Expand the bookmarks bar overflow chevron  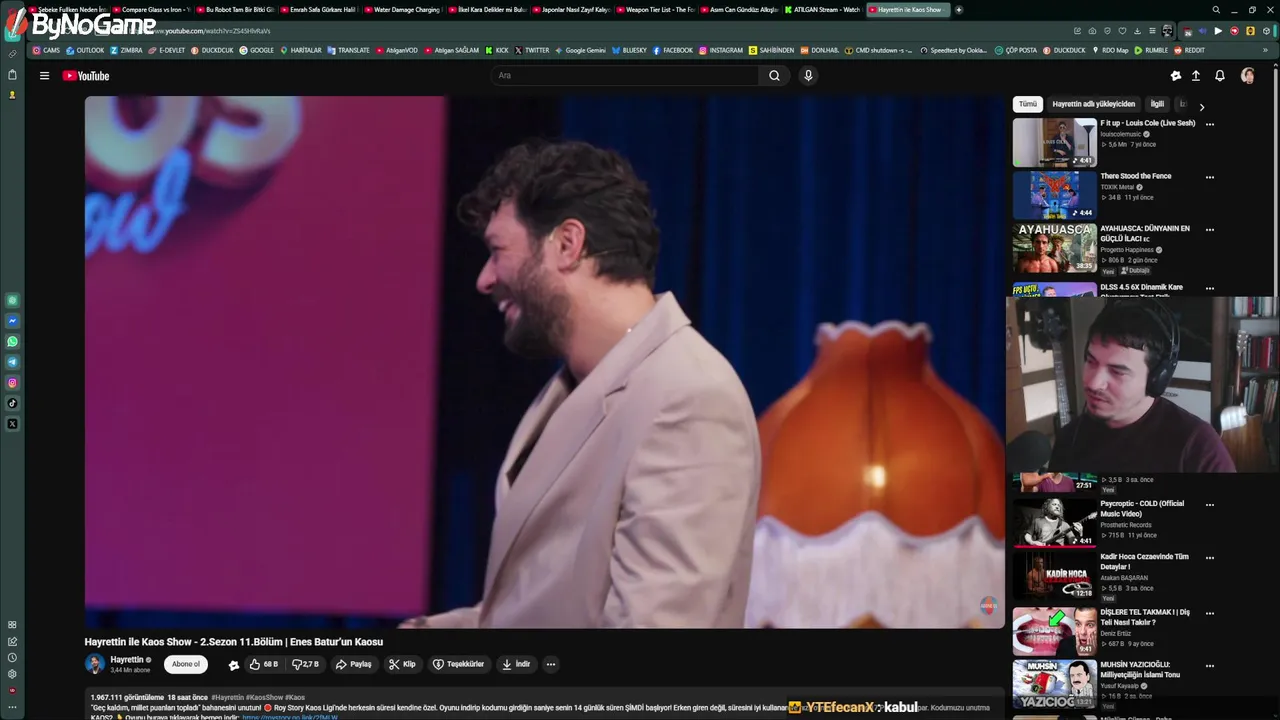pyautogui.click(x=1264, y=50)
